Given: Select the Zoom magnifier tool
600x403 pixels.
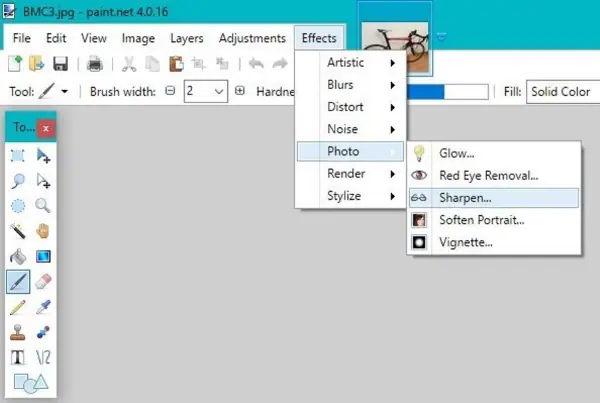Looking at the screenshot, I should 43,206.
